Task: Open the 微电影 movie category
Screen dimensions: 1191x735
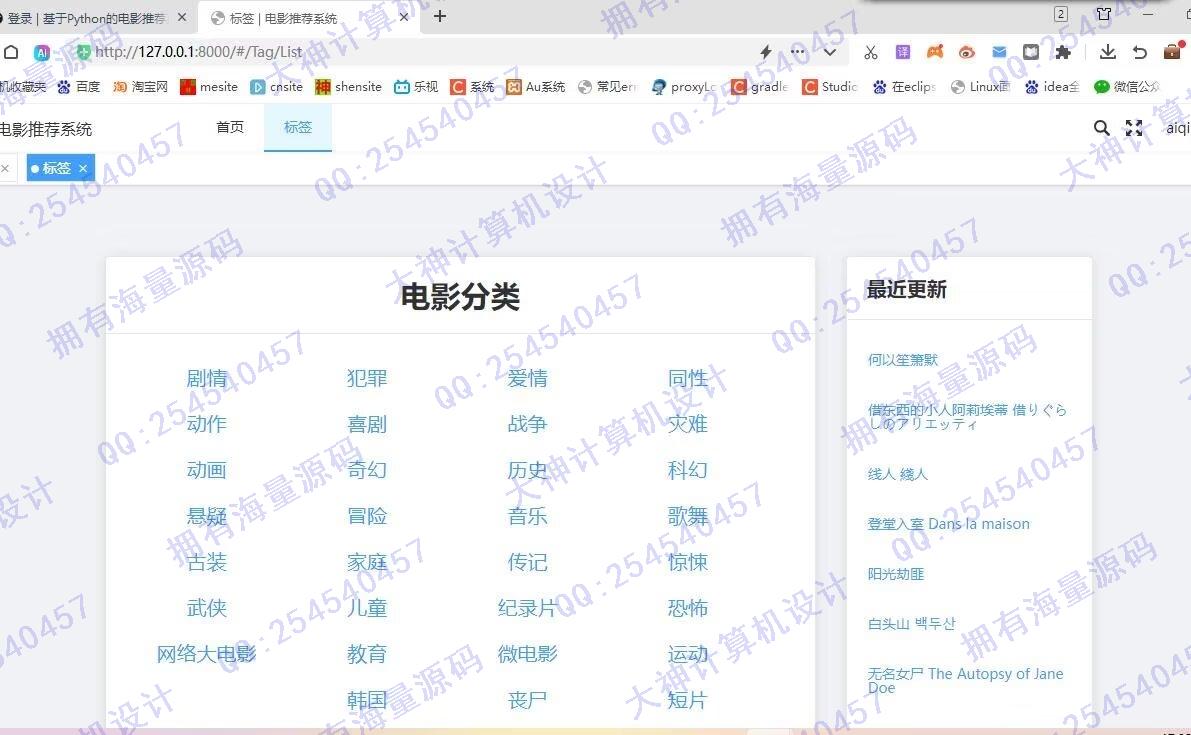Action: [x=527, y=654]
